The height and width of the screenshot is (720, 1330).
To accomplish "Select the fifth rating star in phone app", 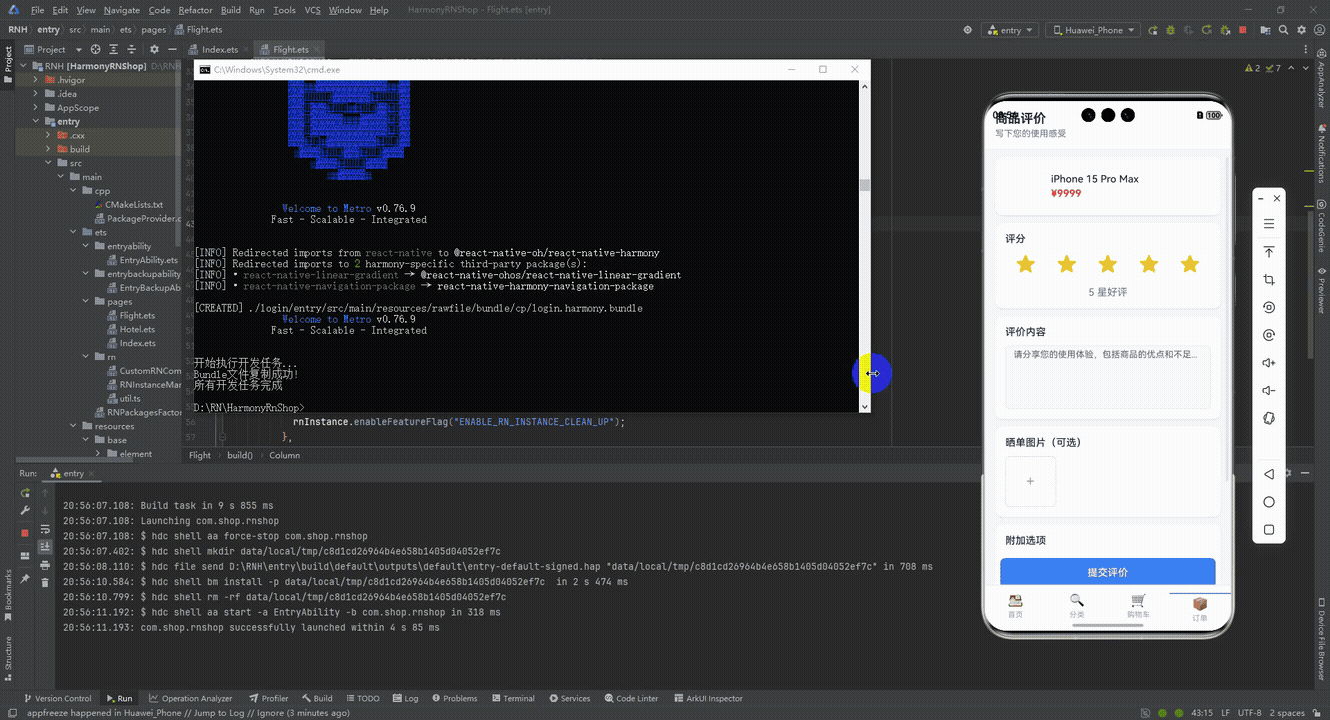I will tap(1189, 264).
